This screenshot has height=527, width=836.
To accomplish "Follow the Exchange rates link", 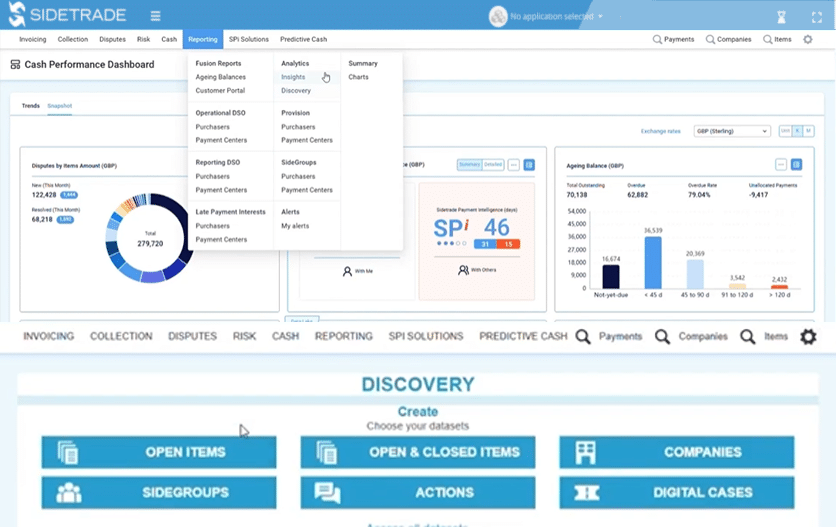I will point(661,131).
